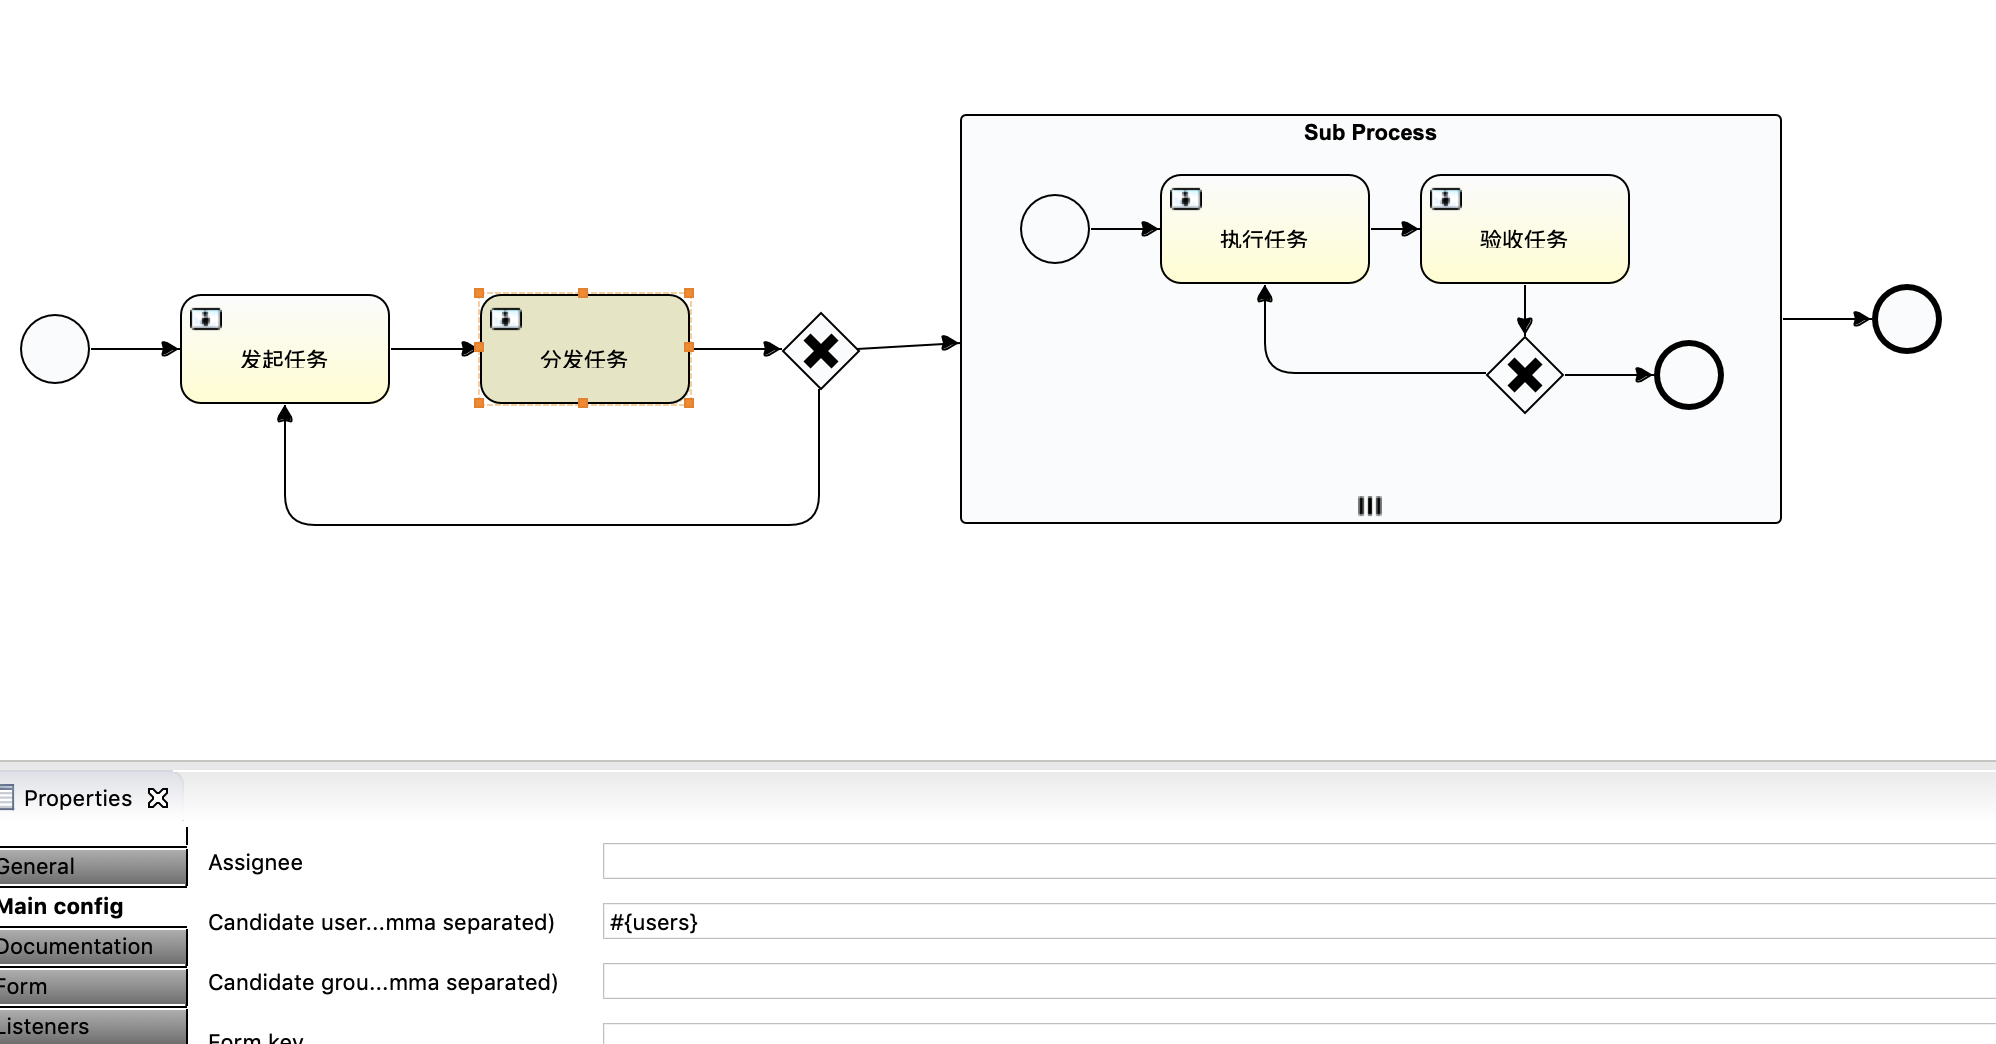Select the flow from Sub Process to end event

(1827, 319)
